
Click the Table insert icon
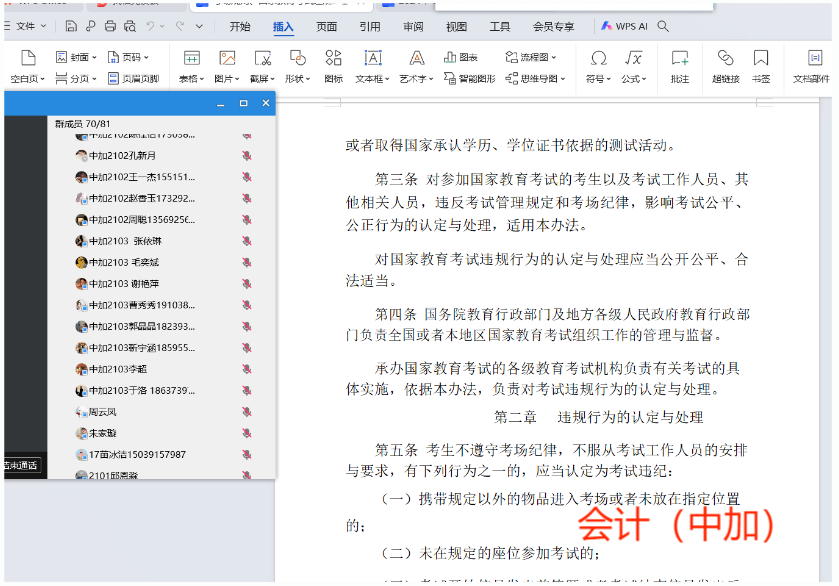pos(191,59)
